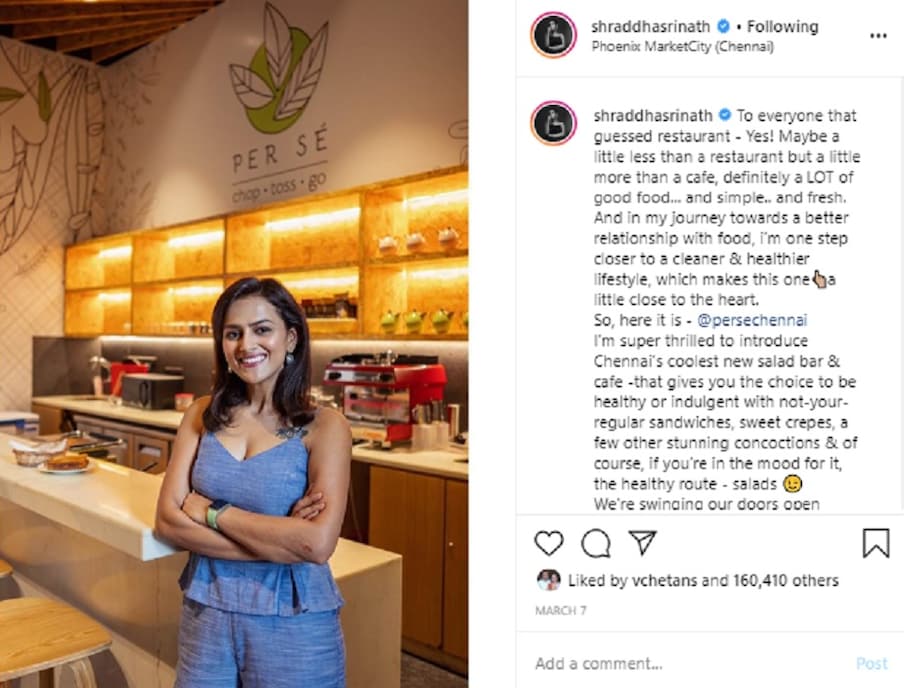Viewport: 904px width, 688px height.
Task: Toggle the Following button
Action: 782,27
